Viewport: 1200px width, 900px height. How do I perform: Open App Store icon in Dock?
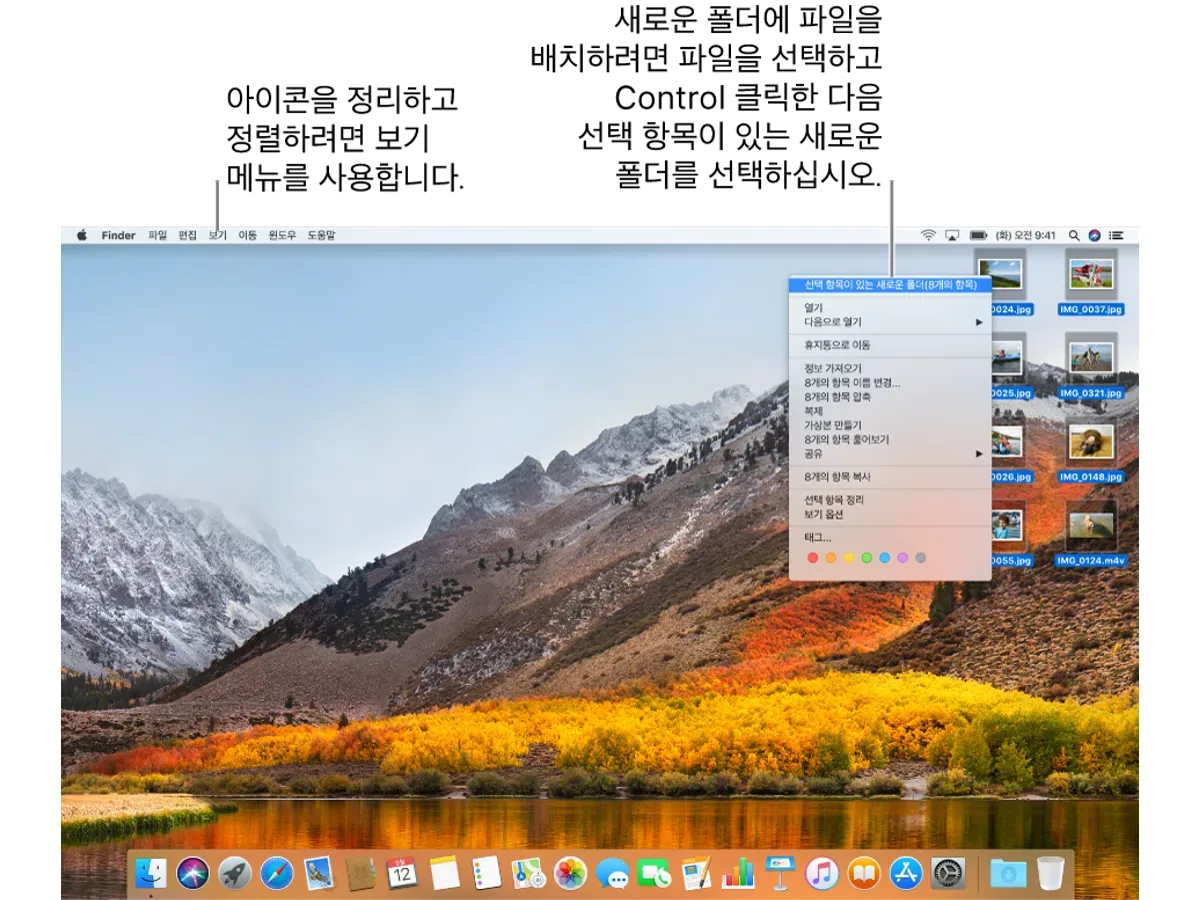coord(906,873)
